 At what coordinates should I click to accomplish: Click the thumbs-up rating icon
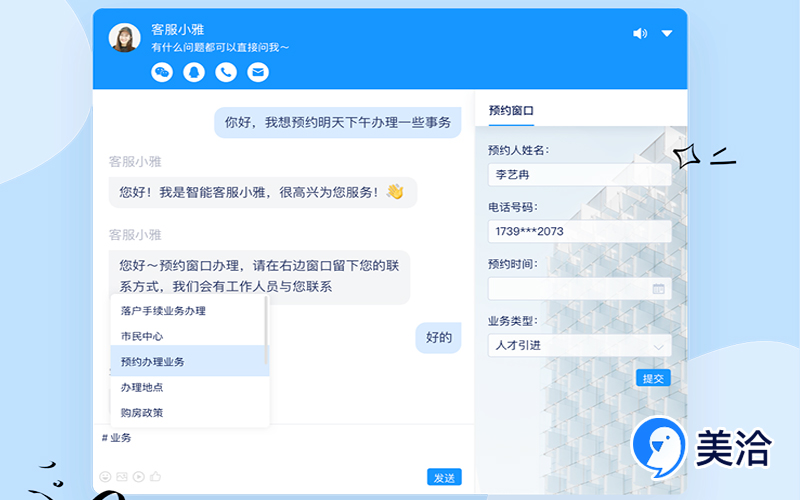(x=155, y=477)
